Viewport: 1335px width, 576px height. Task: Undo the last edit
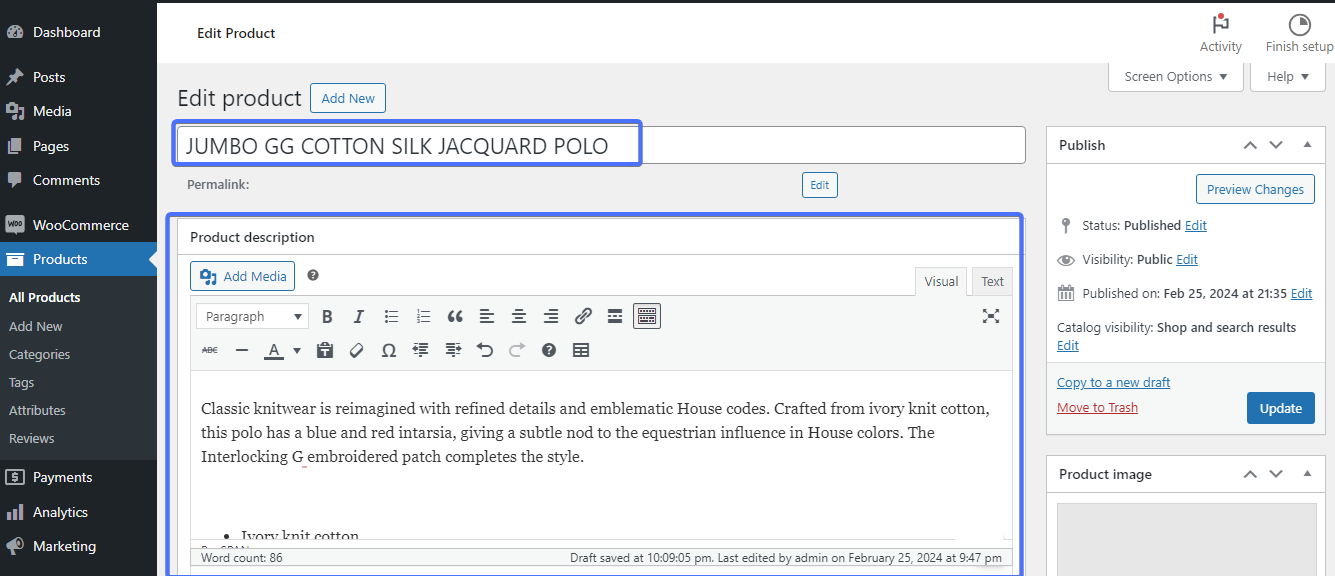pos(485,350)
